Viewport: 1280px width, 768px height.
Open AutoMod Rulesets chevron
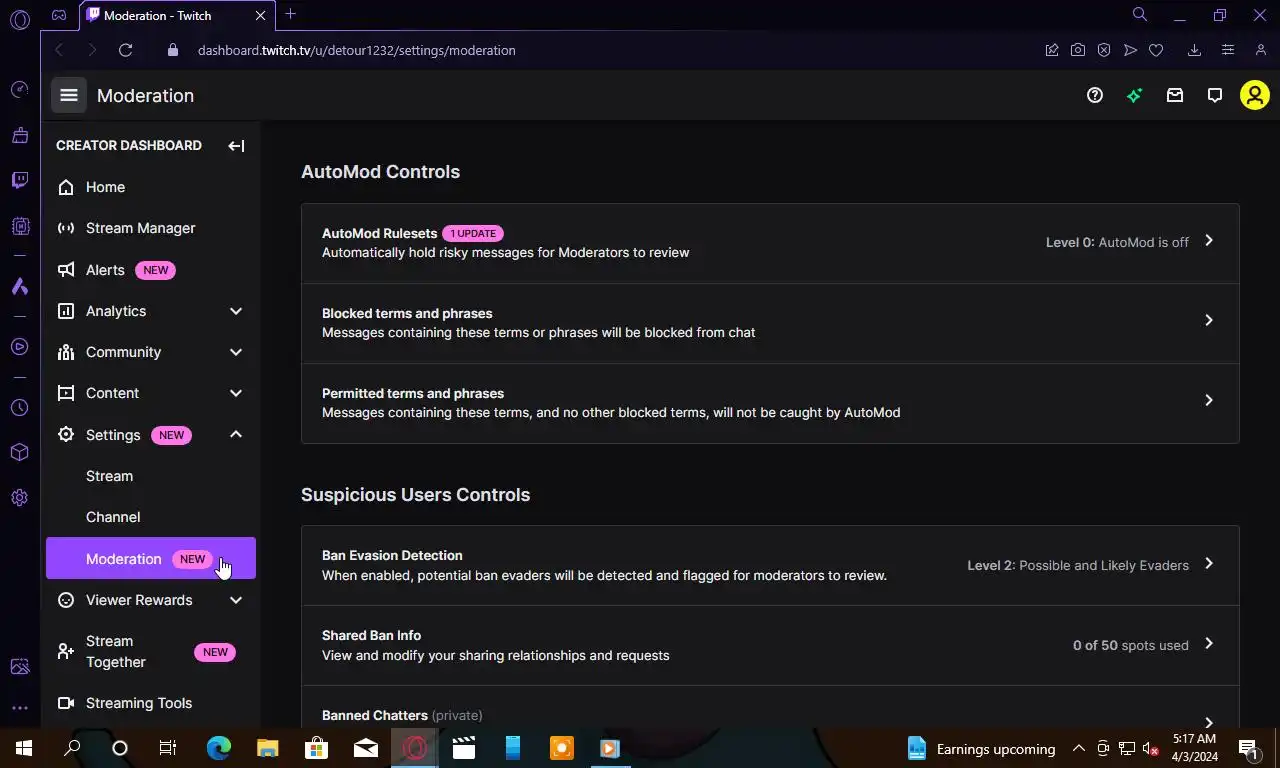1209,241
